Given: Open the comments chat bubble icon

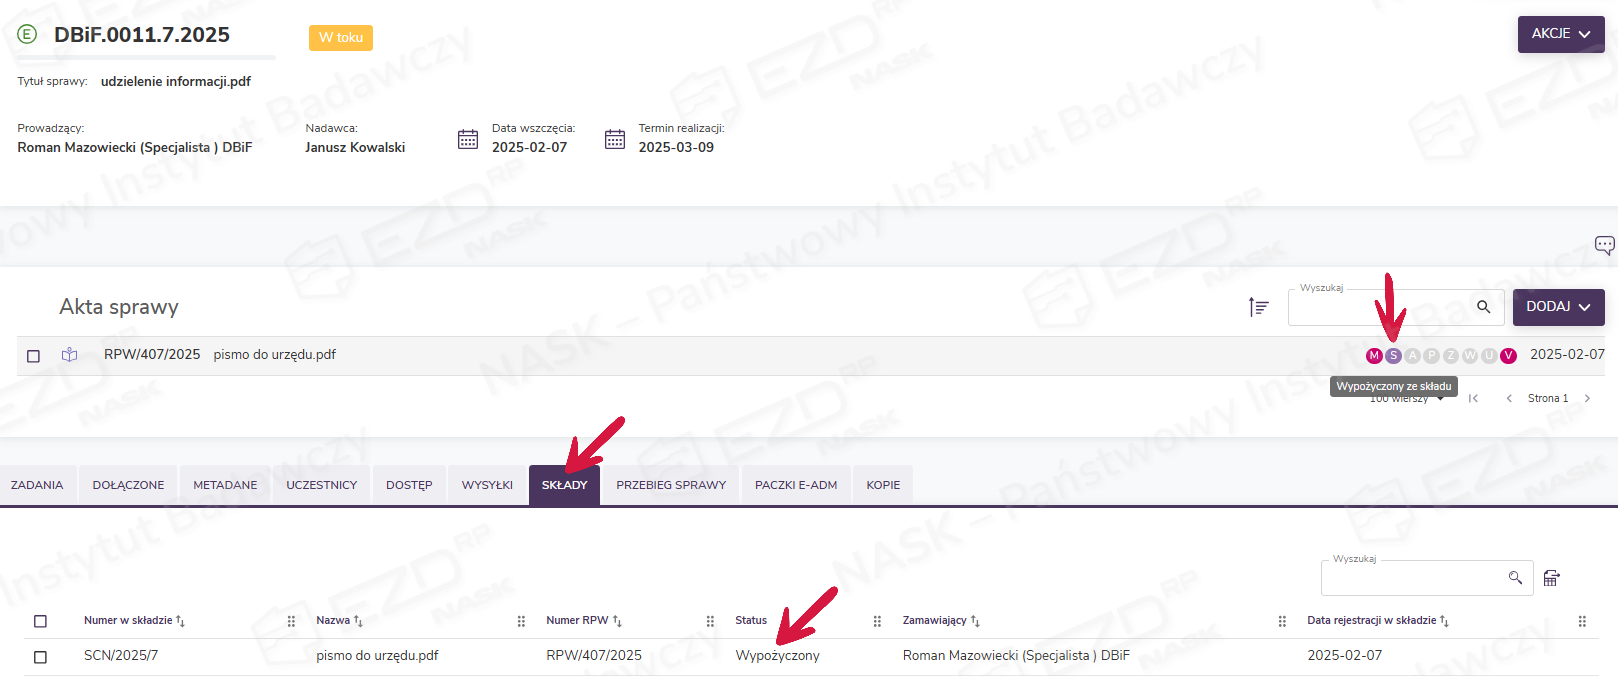Looking at the screenshot, I should coord(1604,245).
